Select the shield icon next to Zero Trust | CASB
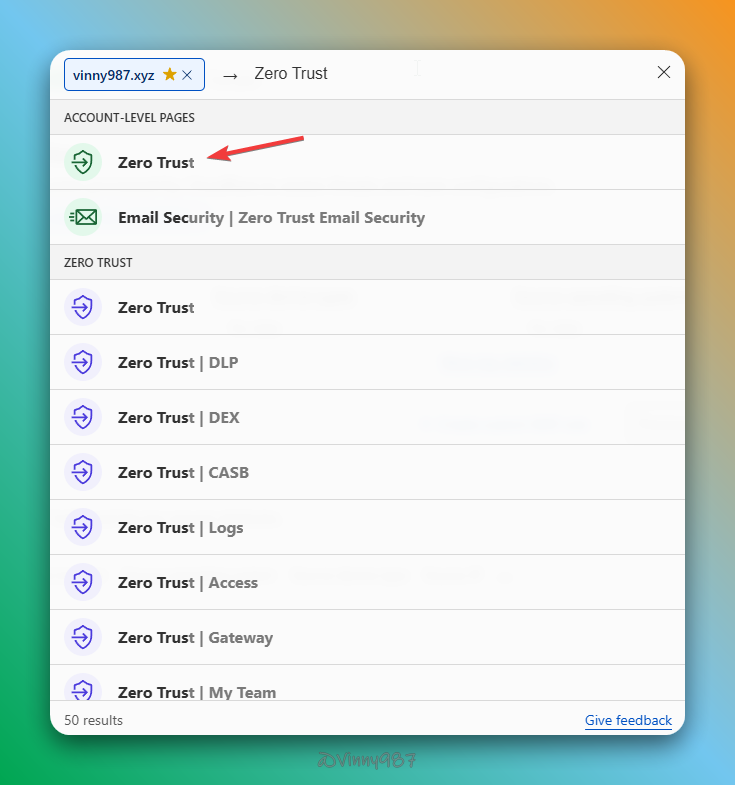The image size is (735, 785). point(83,472)
